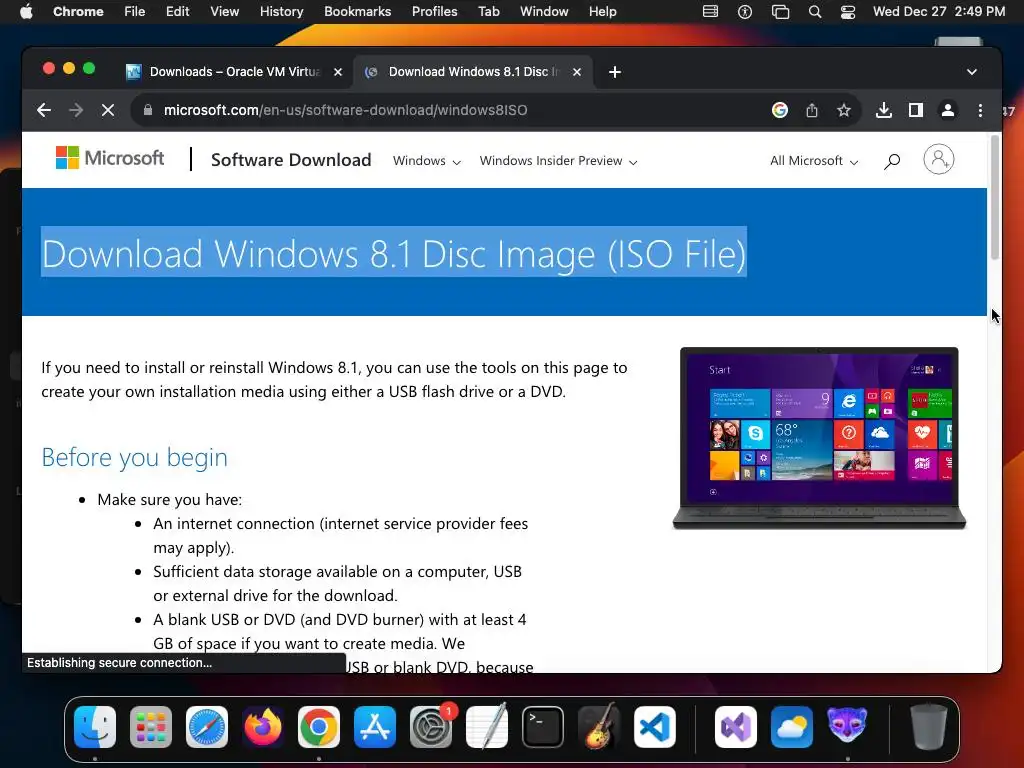1024x768 pixels.
Task: Expand the Windows dropdown in site nav
Action: pos(426,161)
